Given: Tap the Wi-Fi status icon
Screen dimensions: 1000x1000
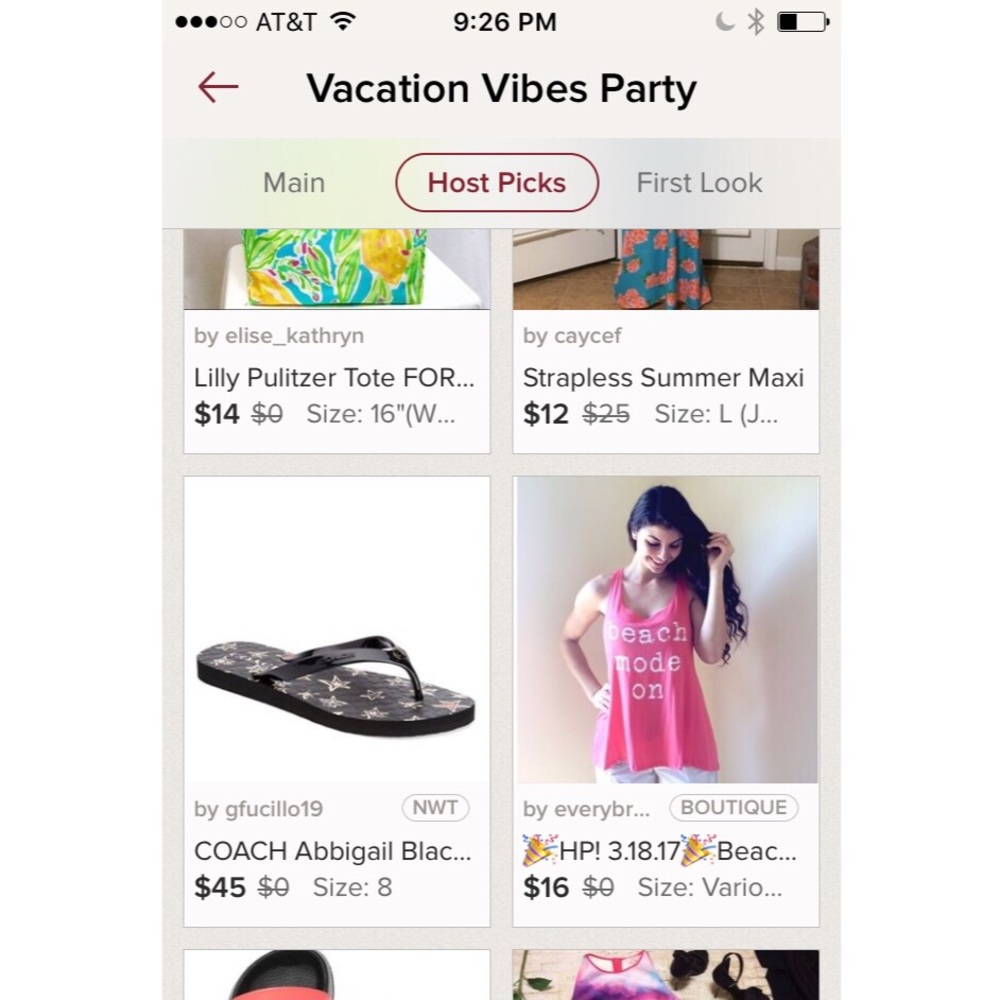Looking at the screenshot, I should [x=343, y=21].
